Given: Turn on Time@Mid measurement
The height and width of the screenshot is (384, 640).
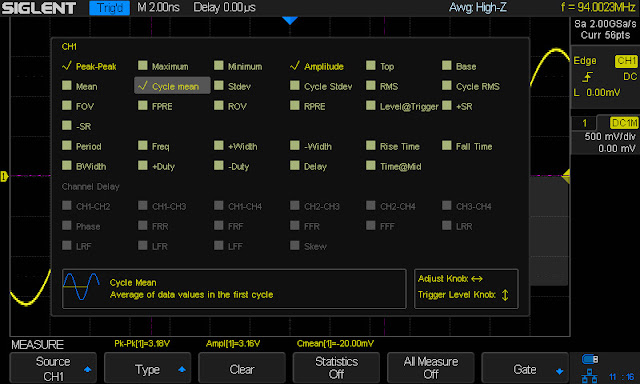Looking at the screenshot, I should [371, 165].
